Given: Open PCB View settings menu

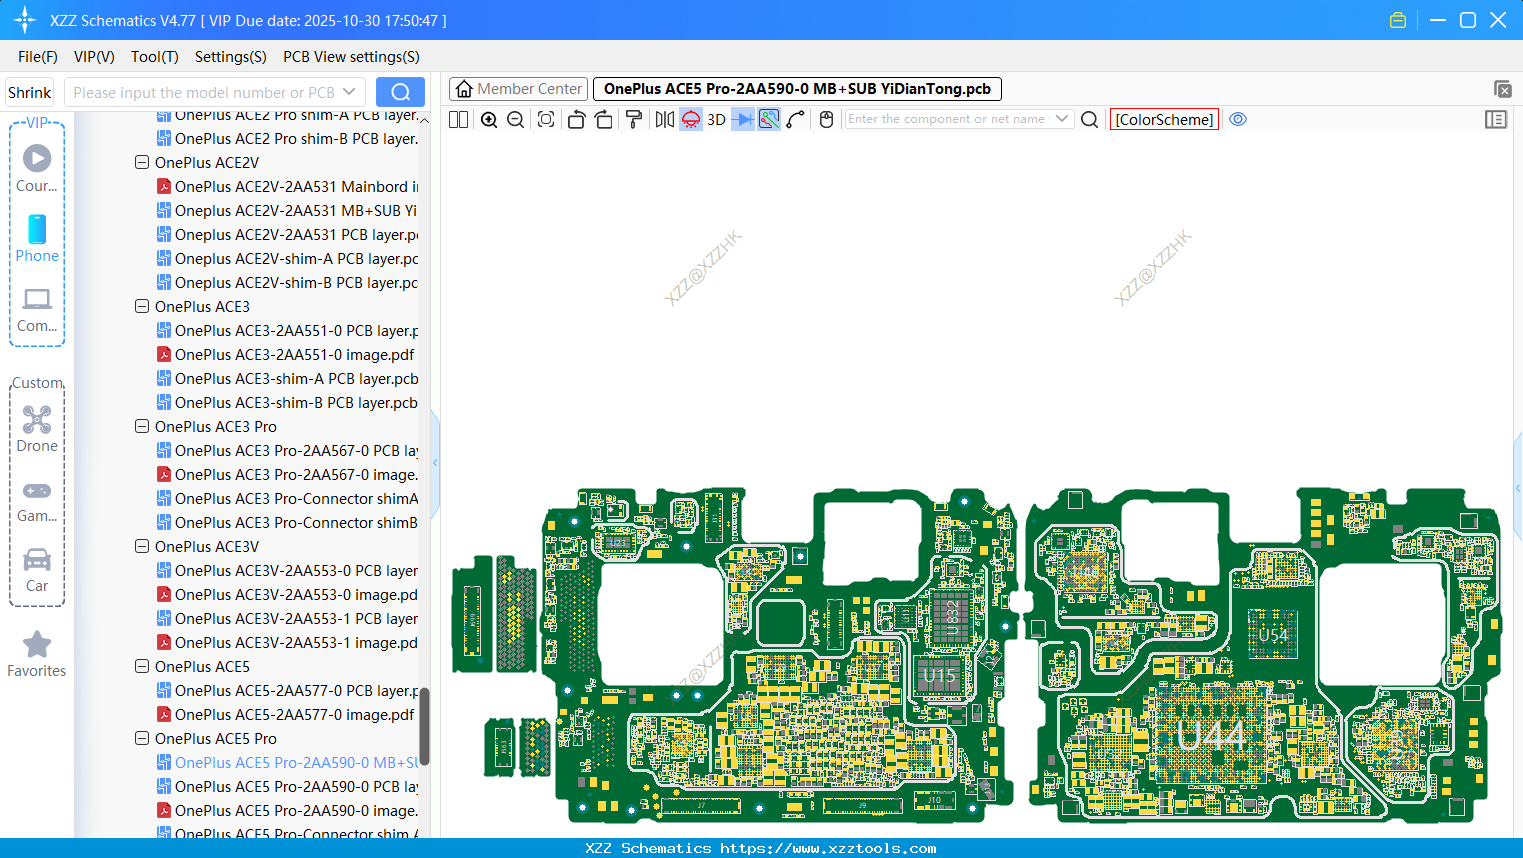Looking at the screenshot, I should tap(351, 57).
